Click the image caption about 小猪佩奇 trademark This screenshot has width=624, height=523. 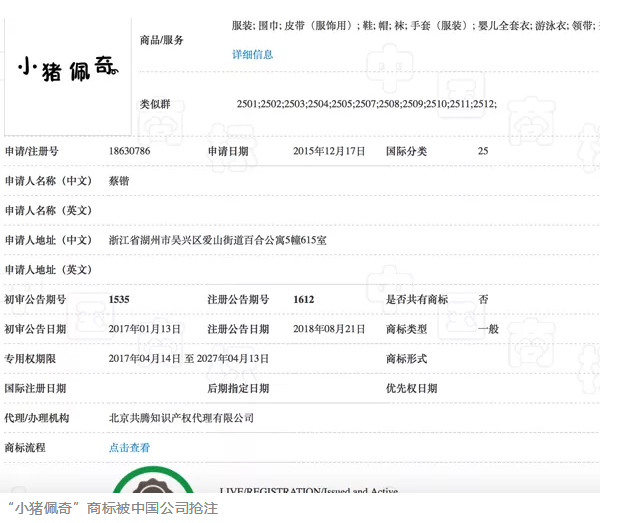(112, 508)
